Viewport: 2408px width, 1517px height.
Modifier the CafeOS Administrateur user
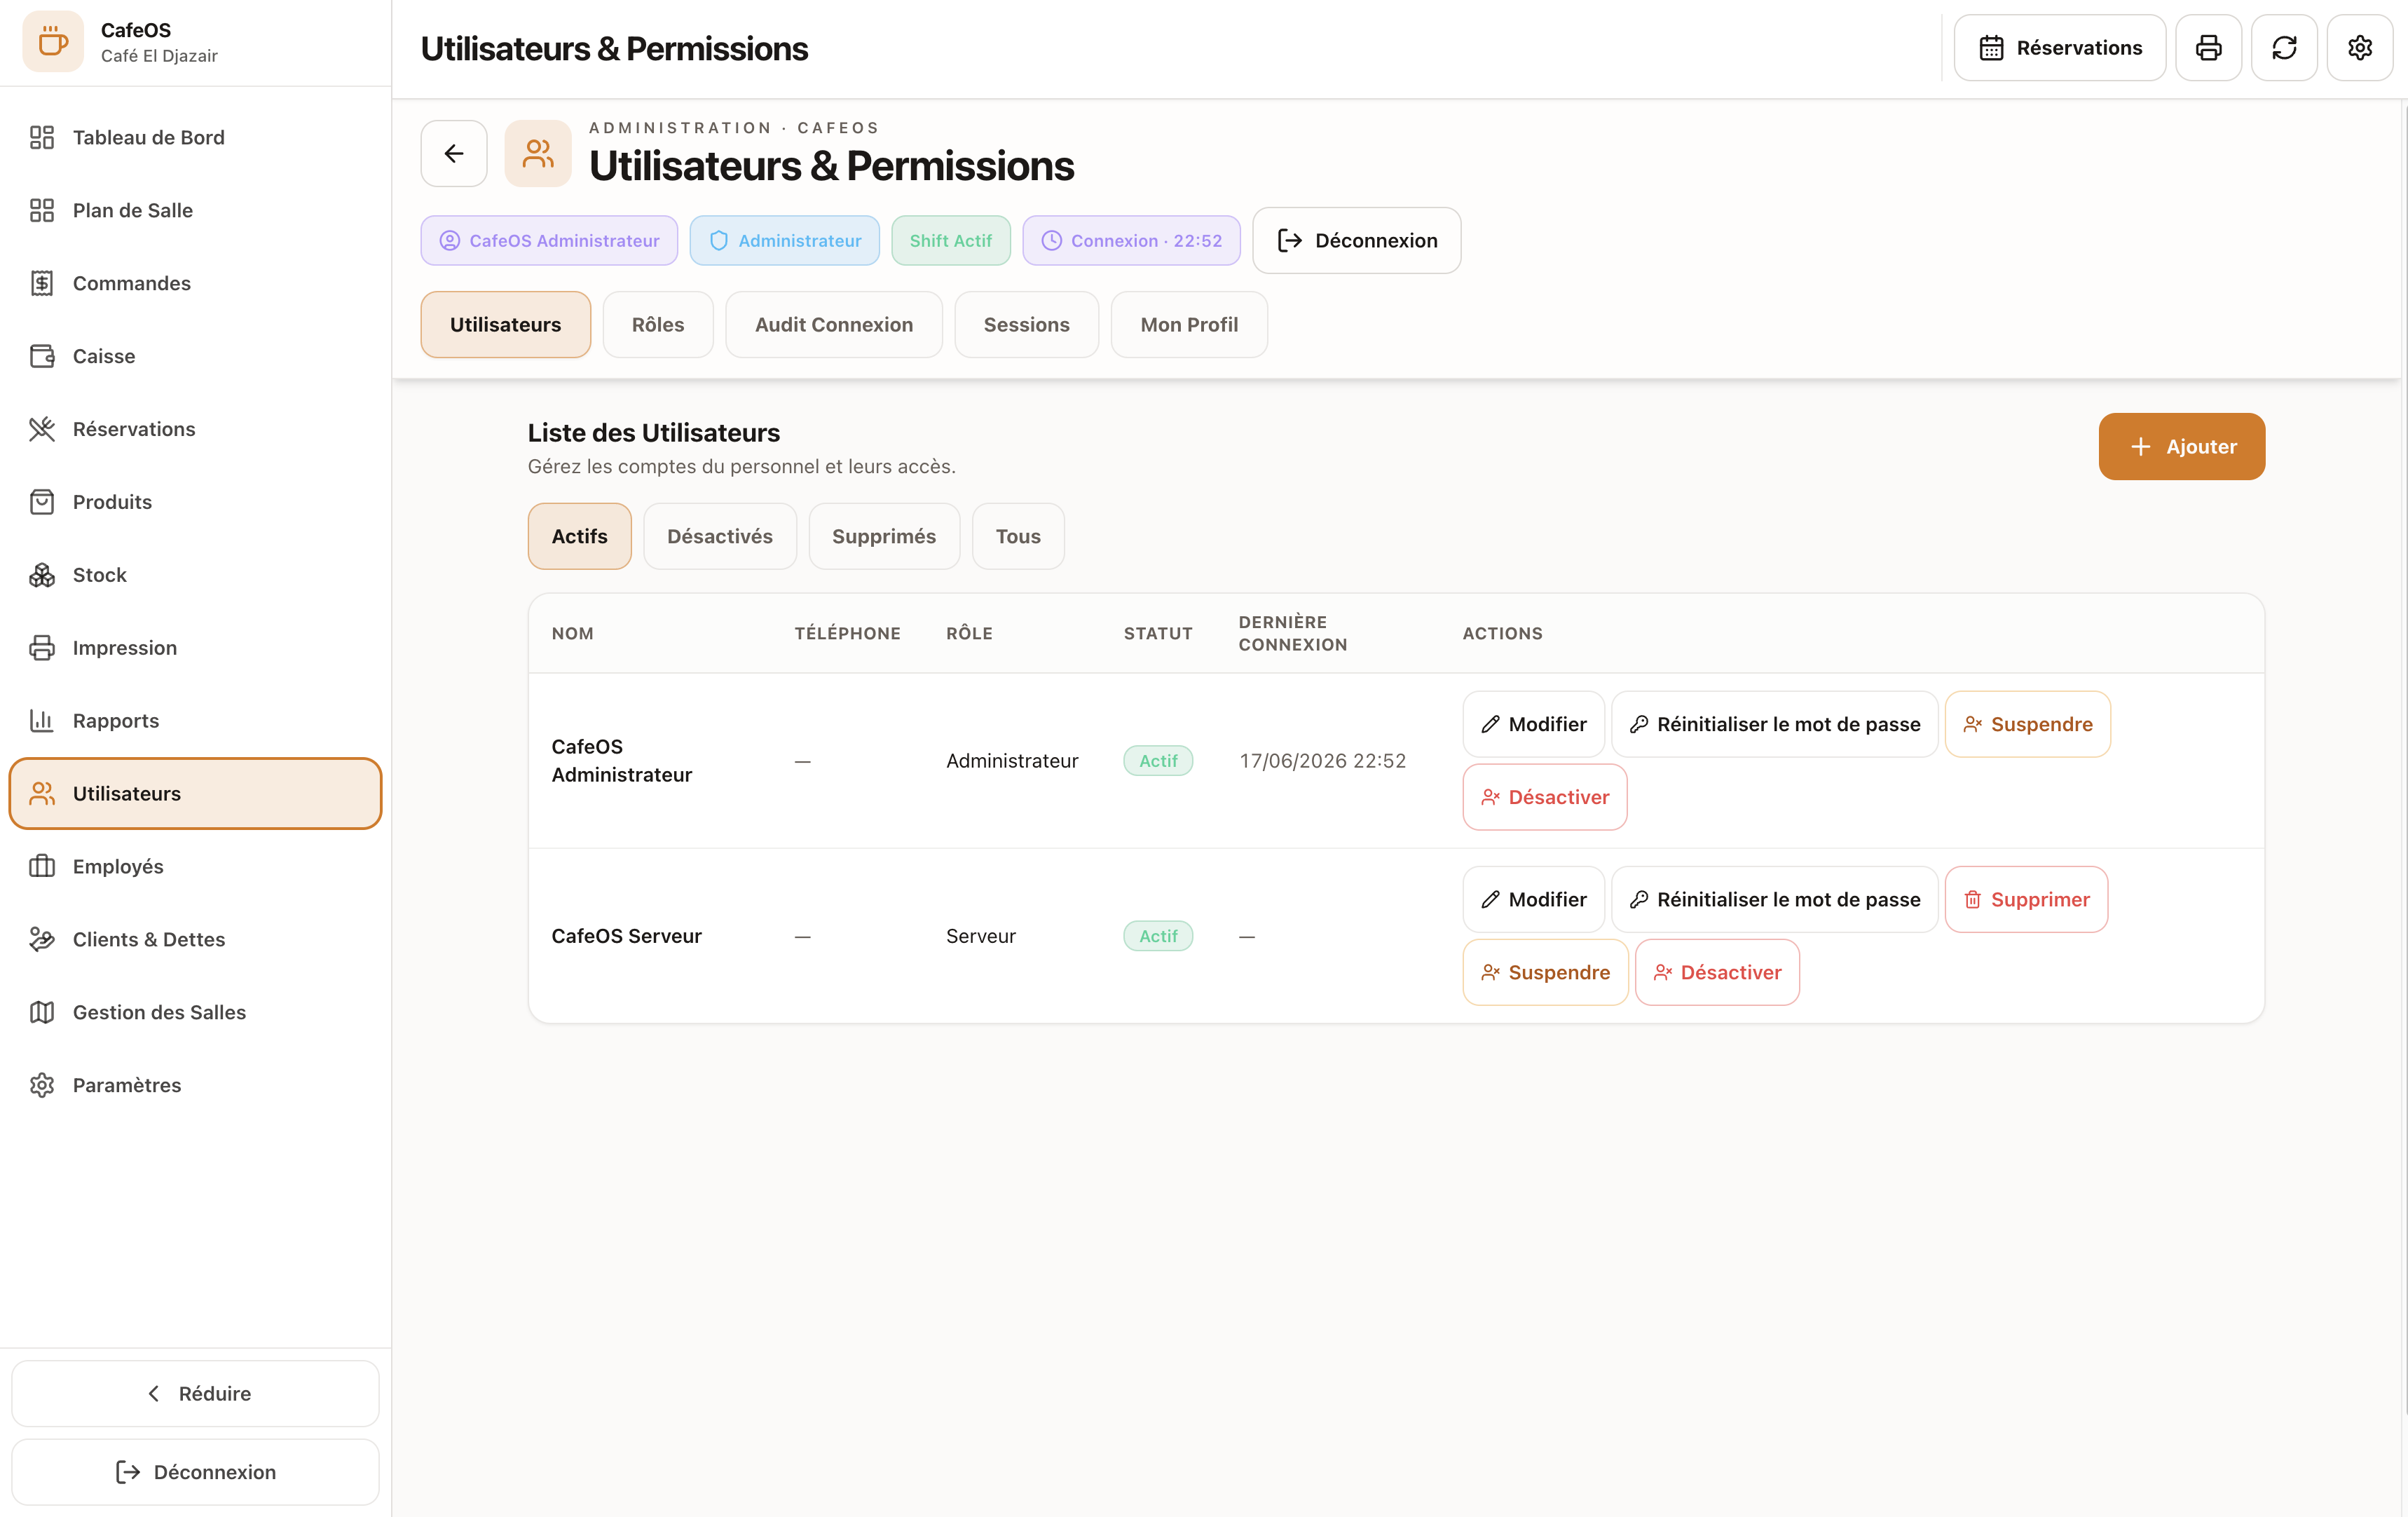1534,725
